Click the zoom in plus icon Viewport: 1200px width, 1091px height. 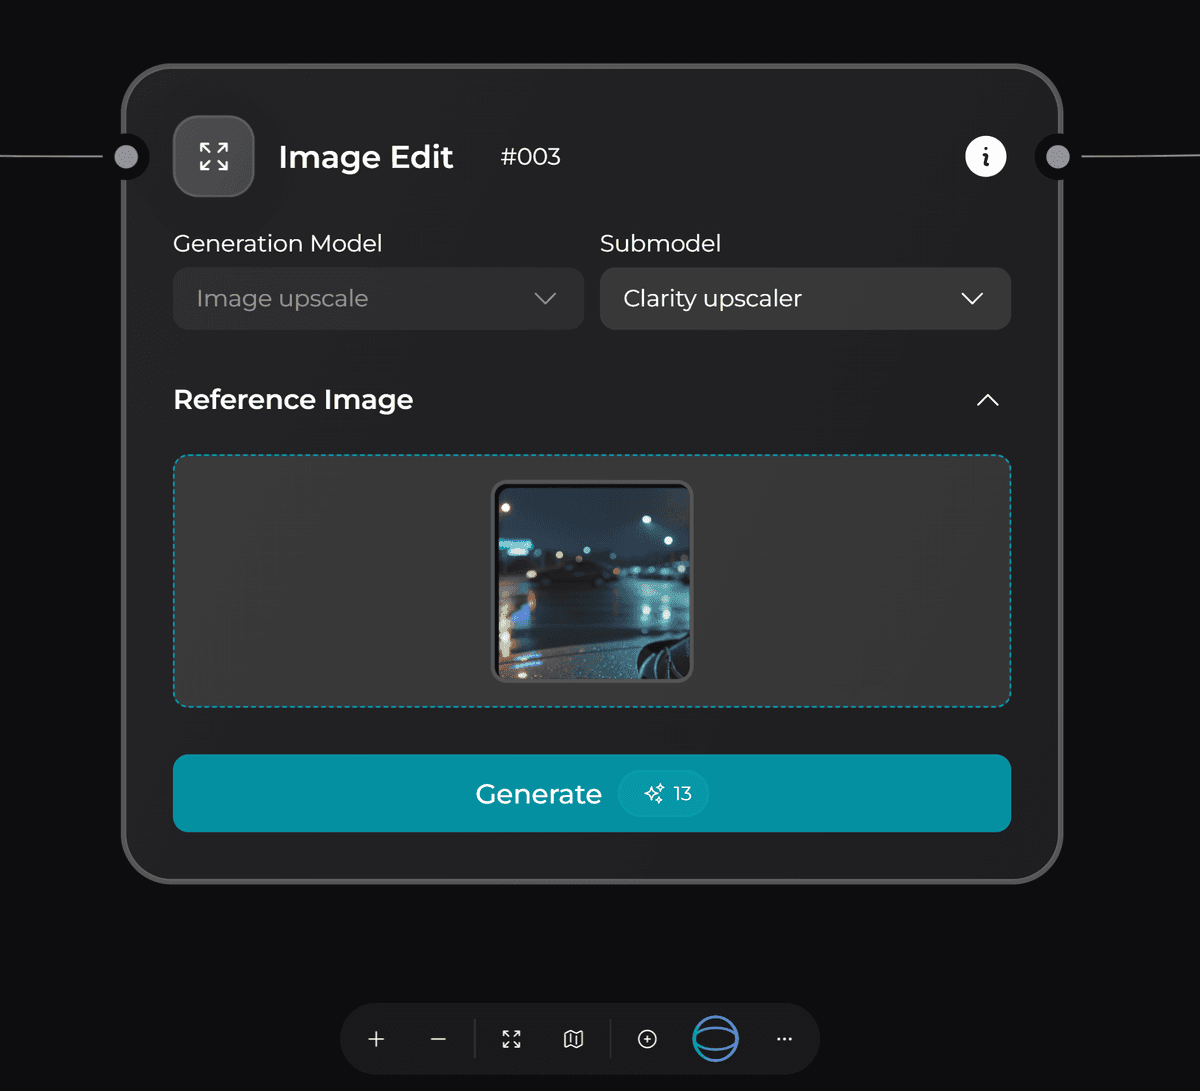(x=376, y=1039)
